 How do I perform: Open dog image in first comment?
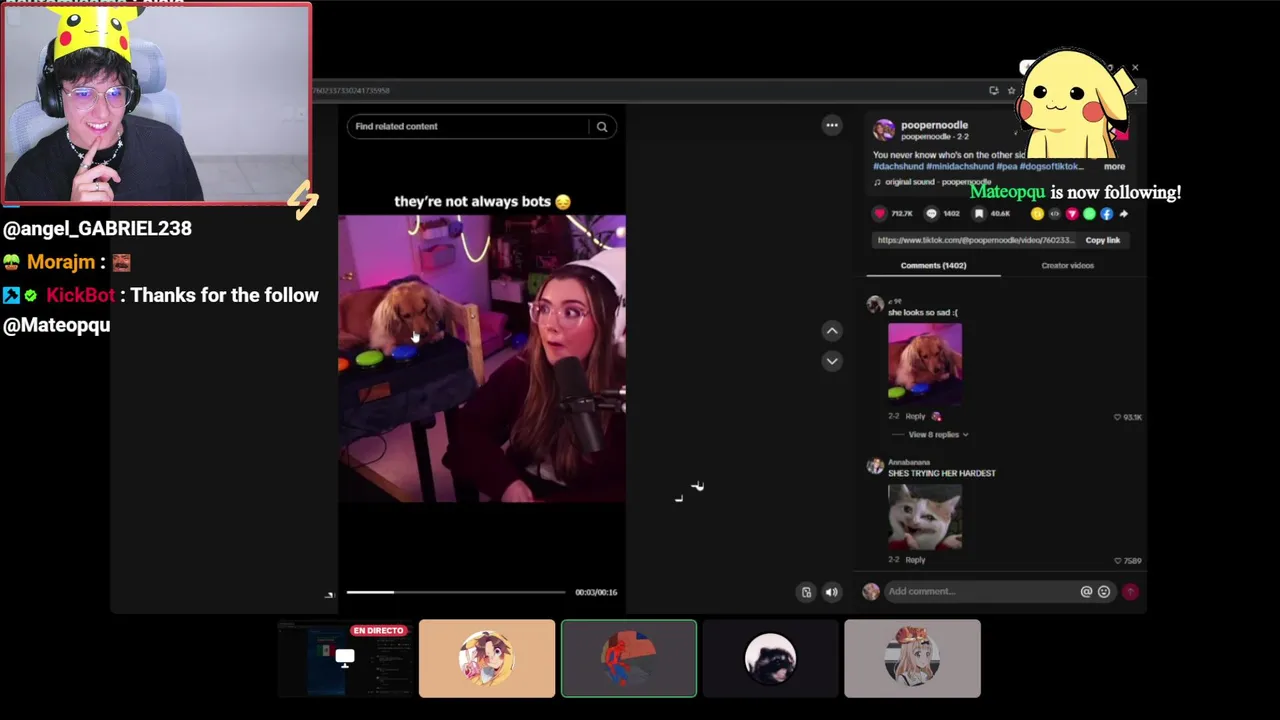pos(925,362)
